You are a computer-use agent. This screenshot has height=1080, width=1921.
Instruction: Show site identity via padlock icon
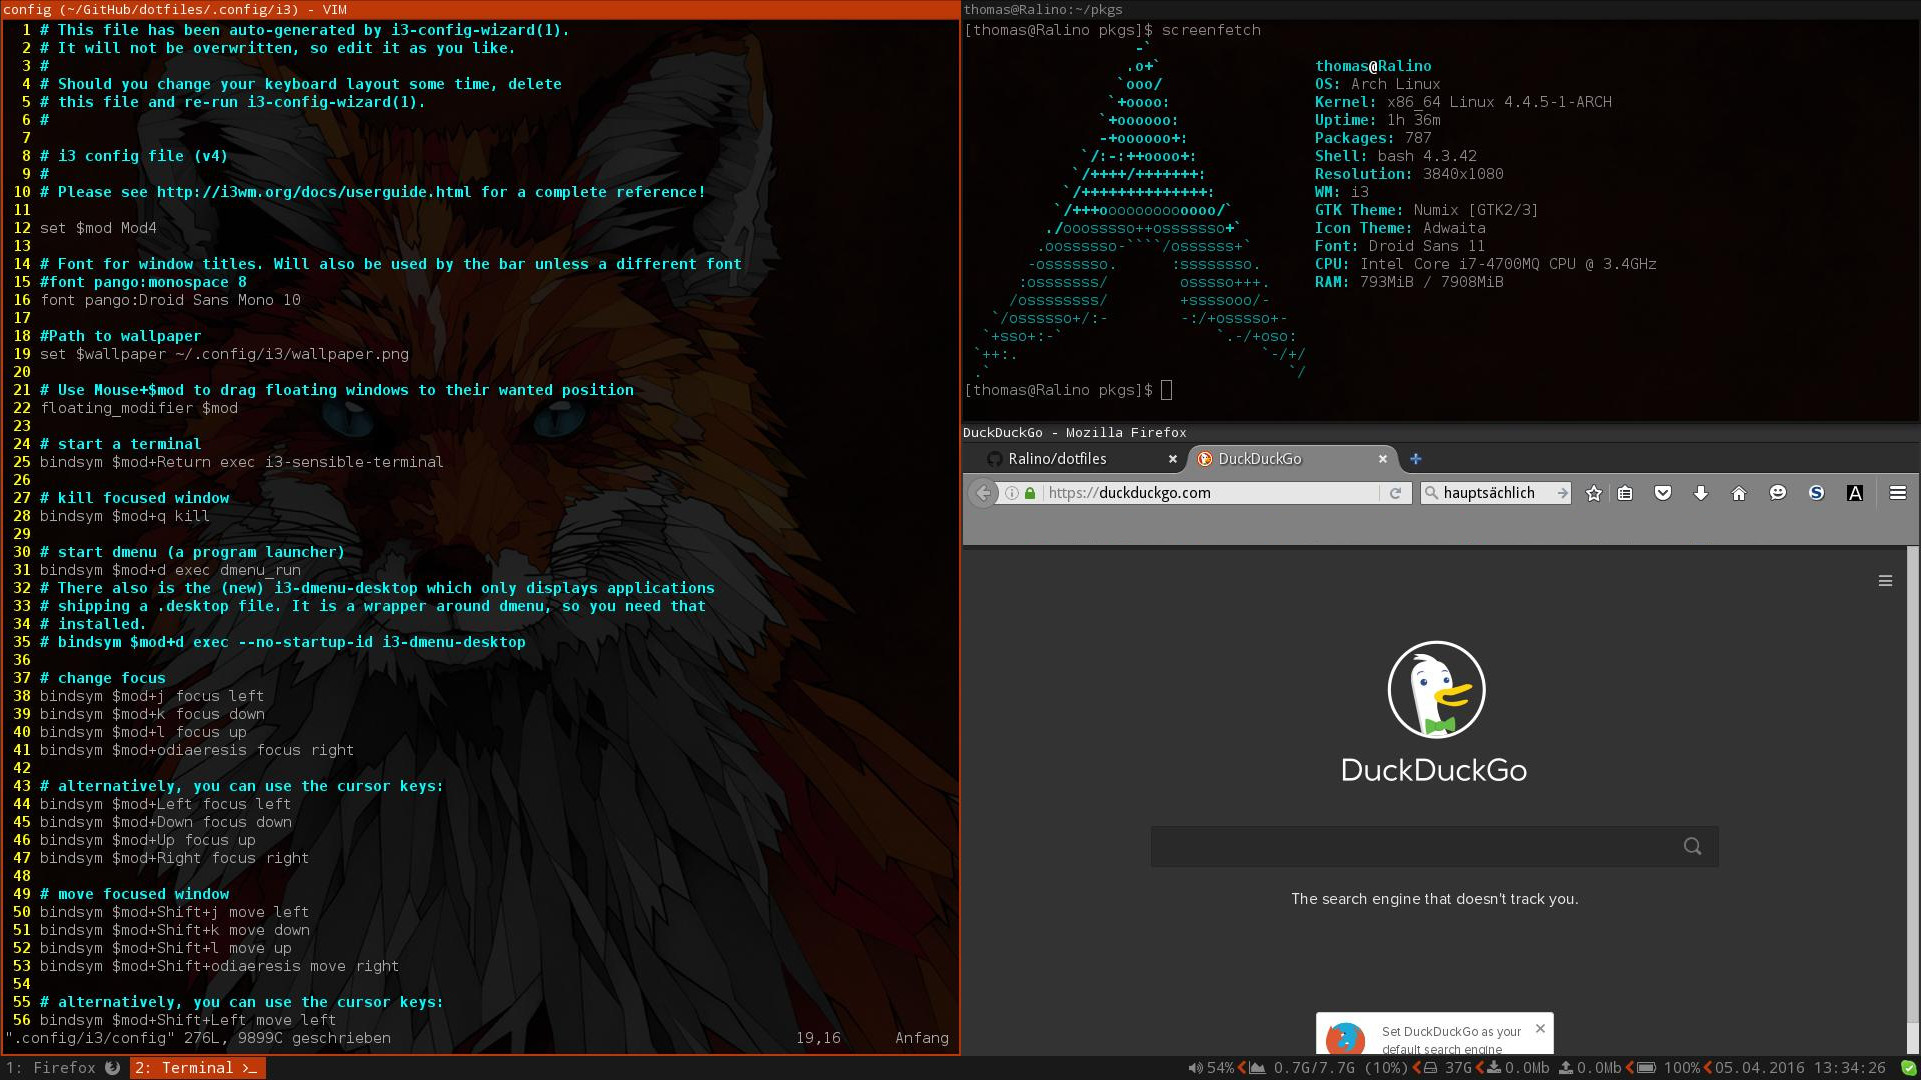tap(1030, 493)
